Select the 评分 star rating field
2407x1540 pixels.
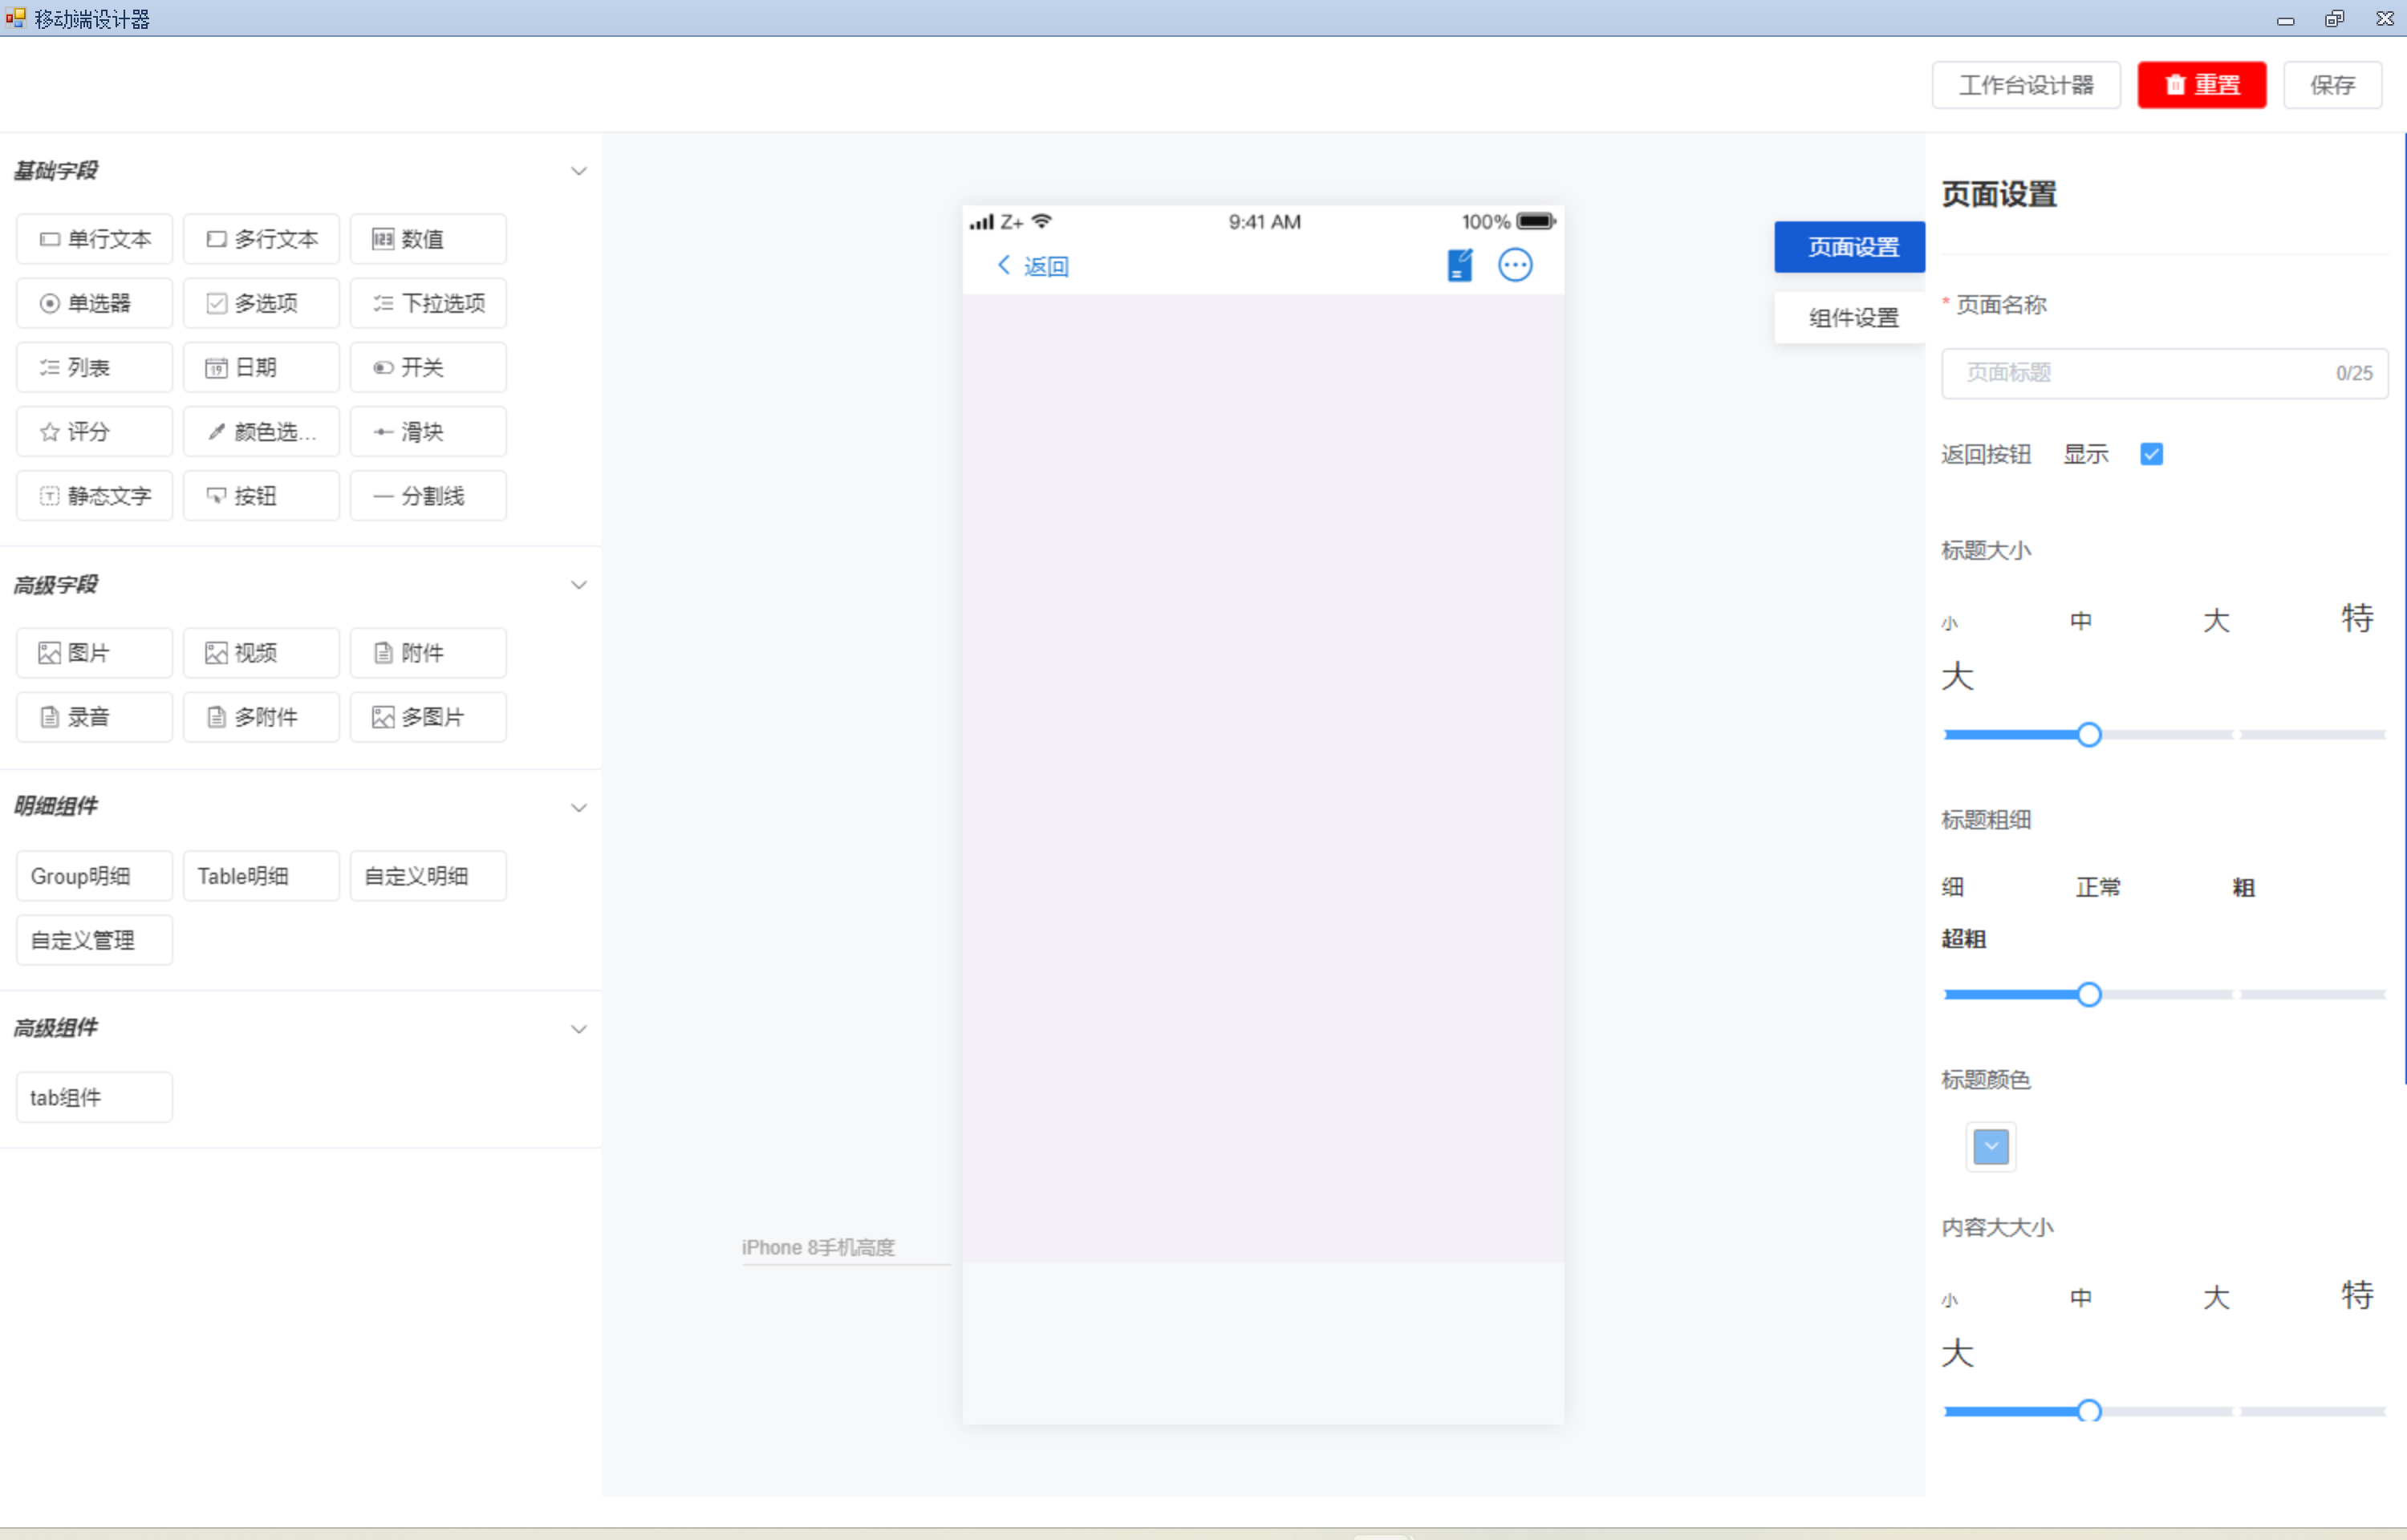point(94,432)
